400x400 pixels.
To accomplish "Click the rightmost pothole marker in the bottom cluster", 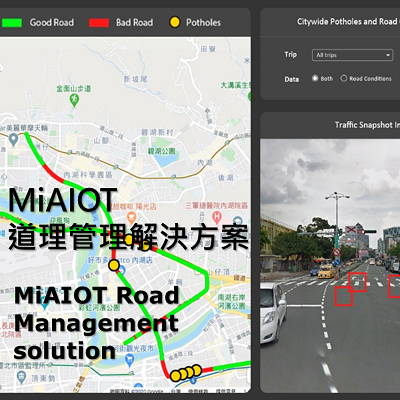I will (197, 370).
